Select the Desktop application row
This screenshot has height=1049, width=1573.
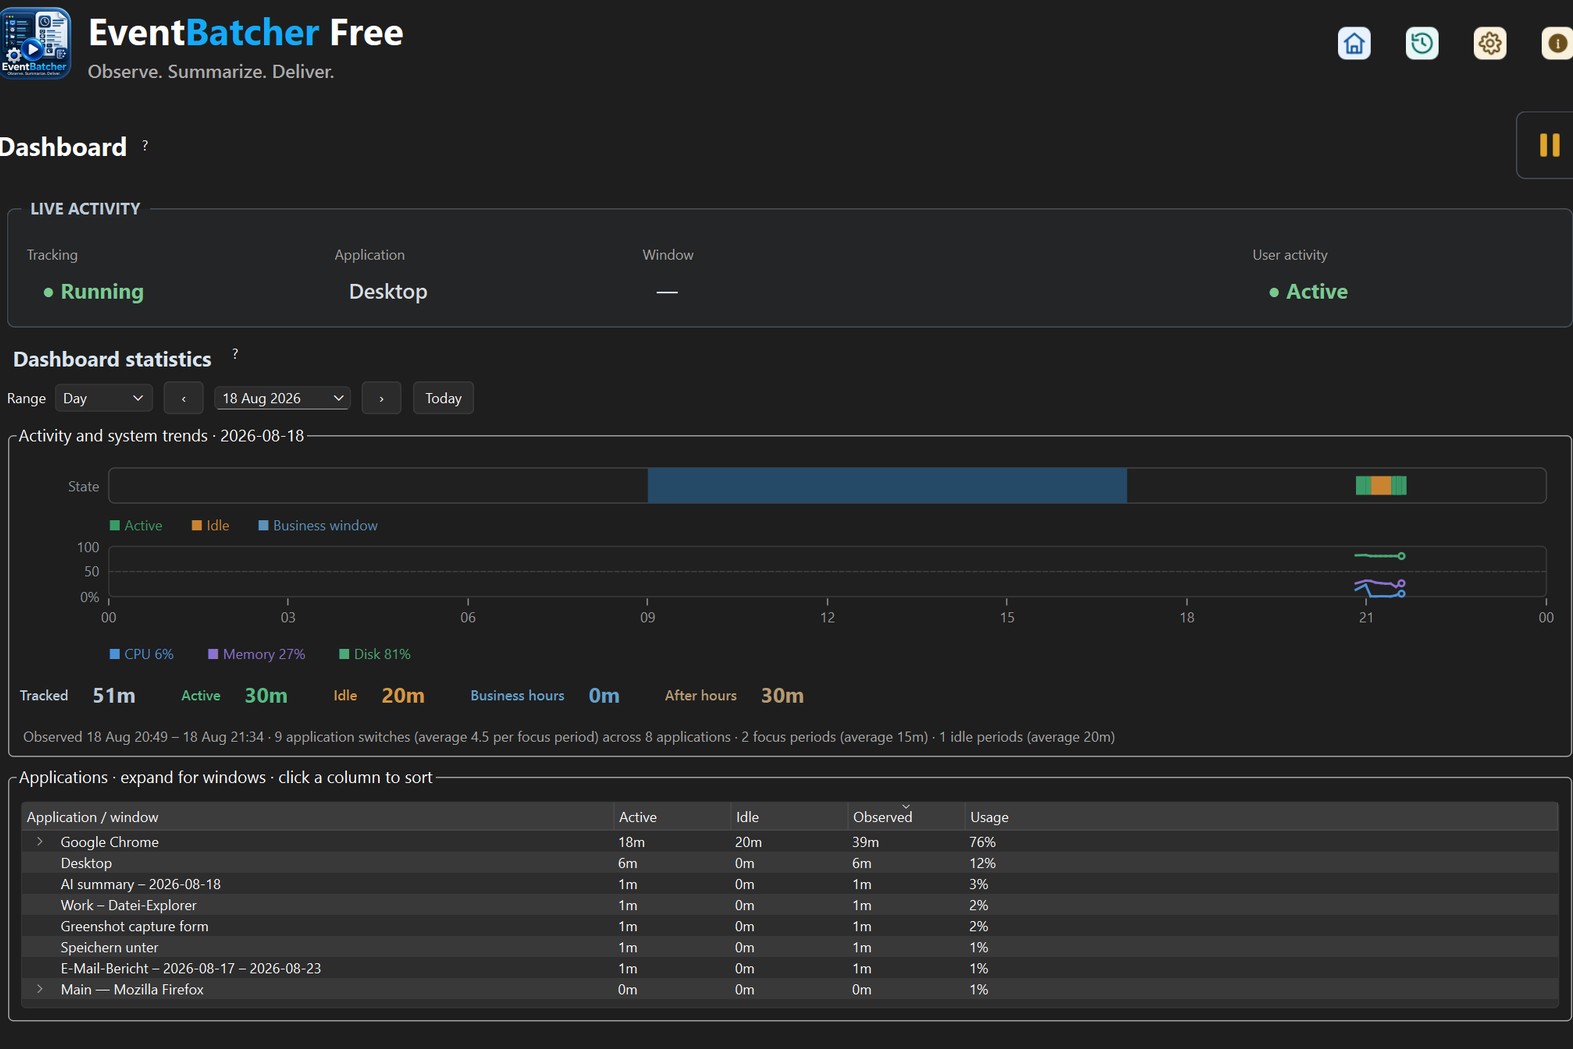(x=789, y=863)
